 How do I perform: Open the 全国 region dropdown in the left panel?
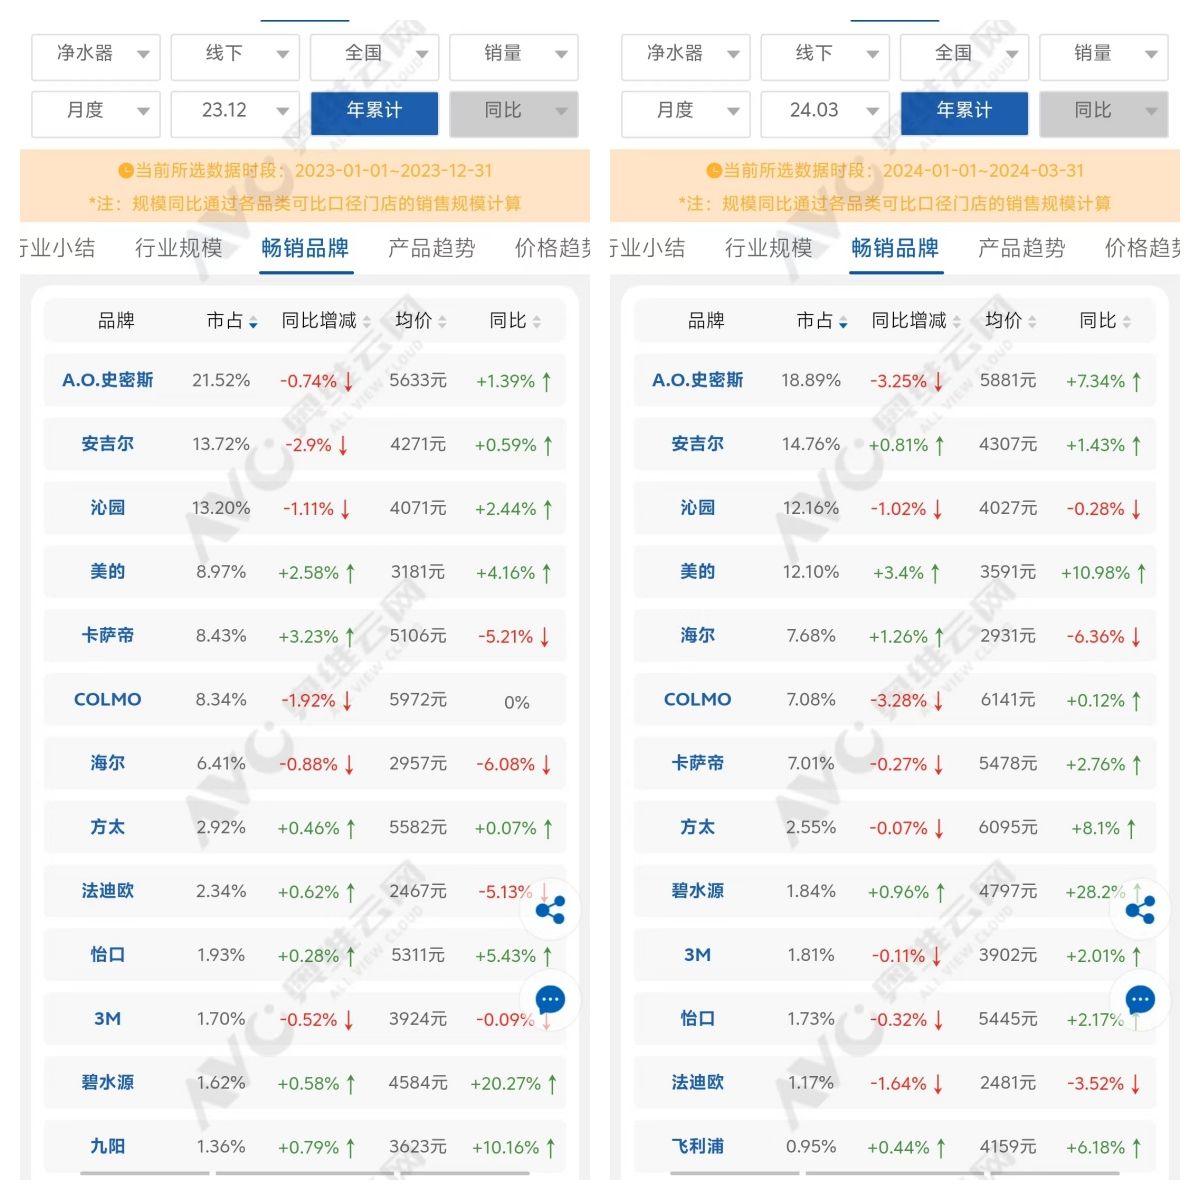[x=374, y=55]
